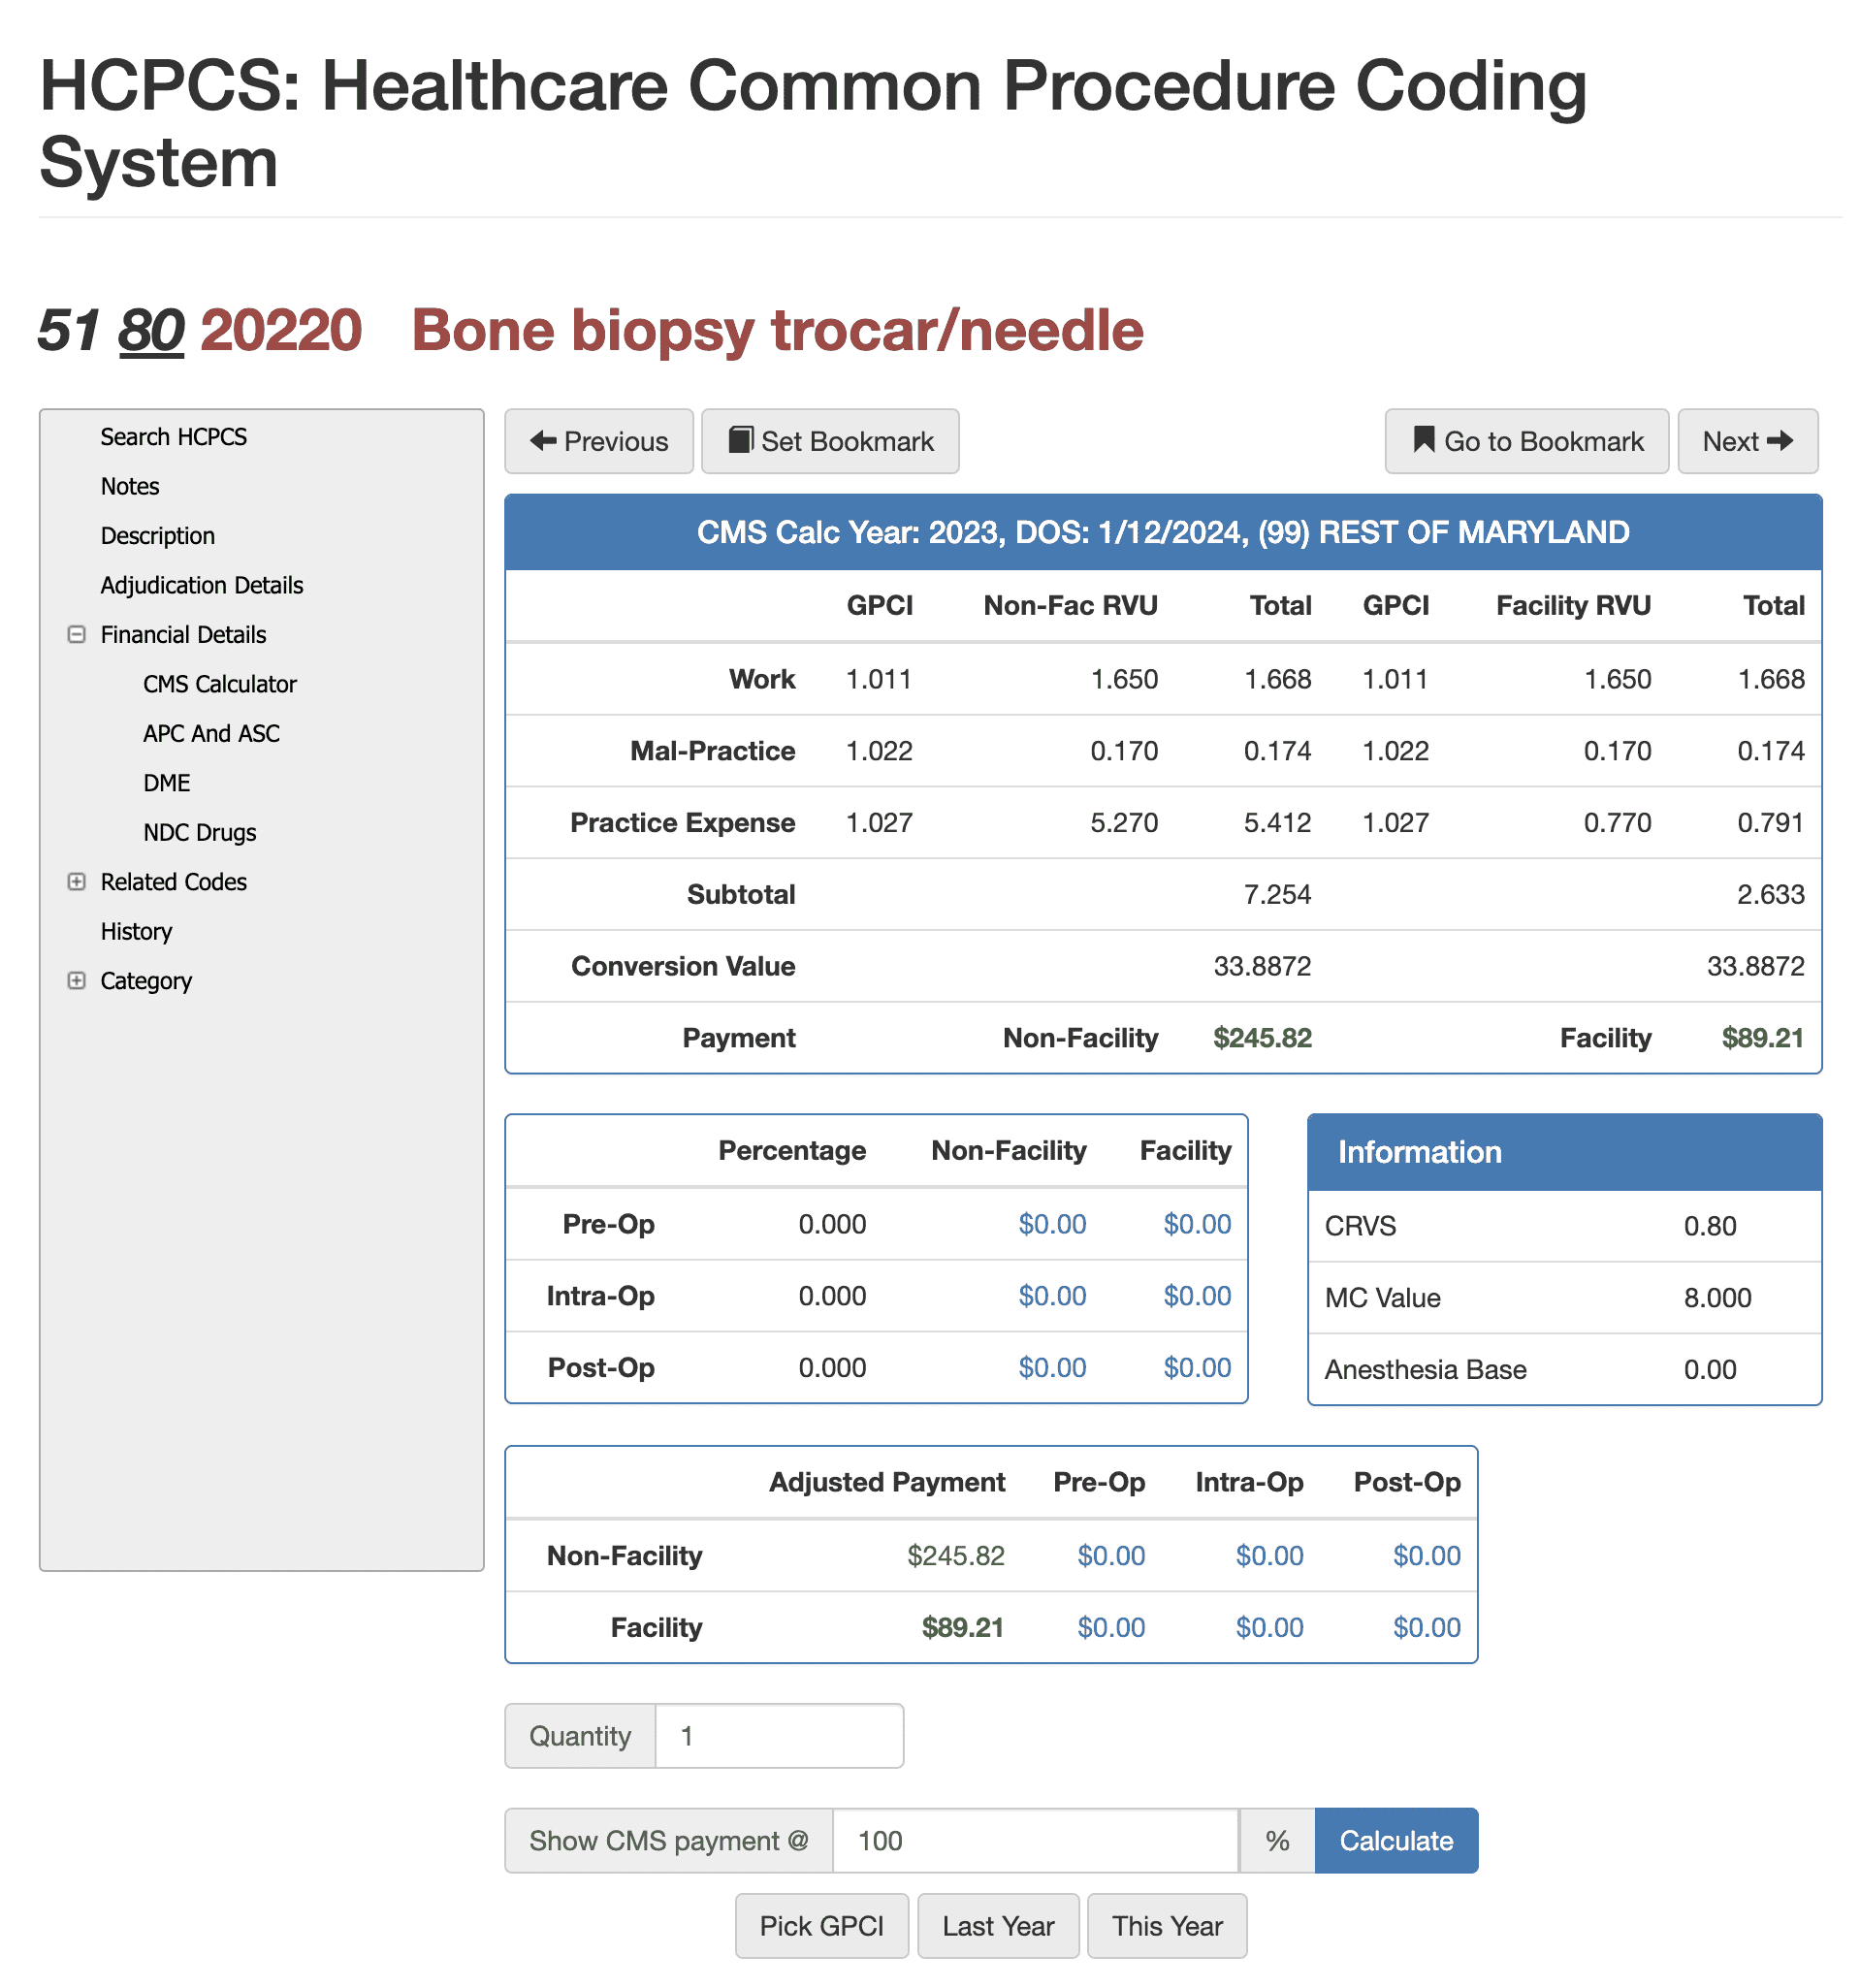This screenshot has height=1988, width=1860.
Task: Open Search HCPCS
Action: [x=174, y=436]
